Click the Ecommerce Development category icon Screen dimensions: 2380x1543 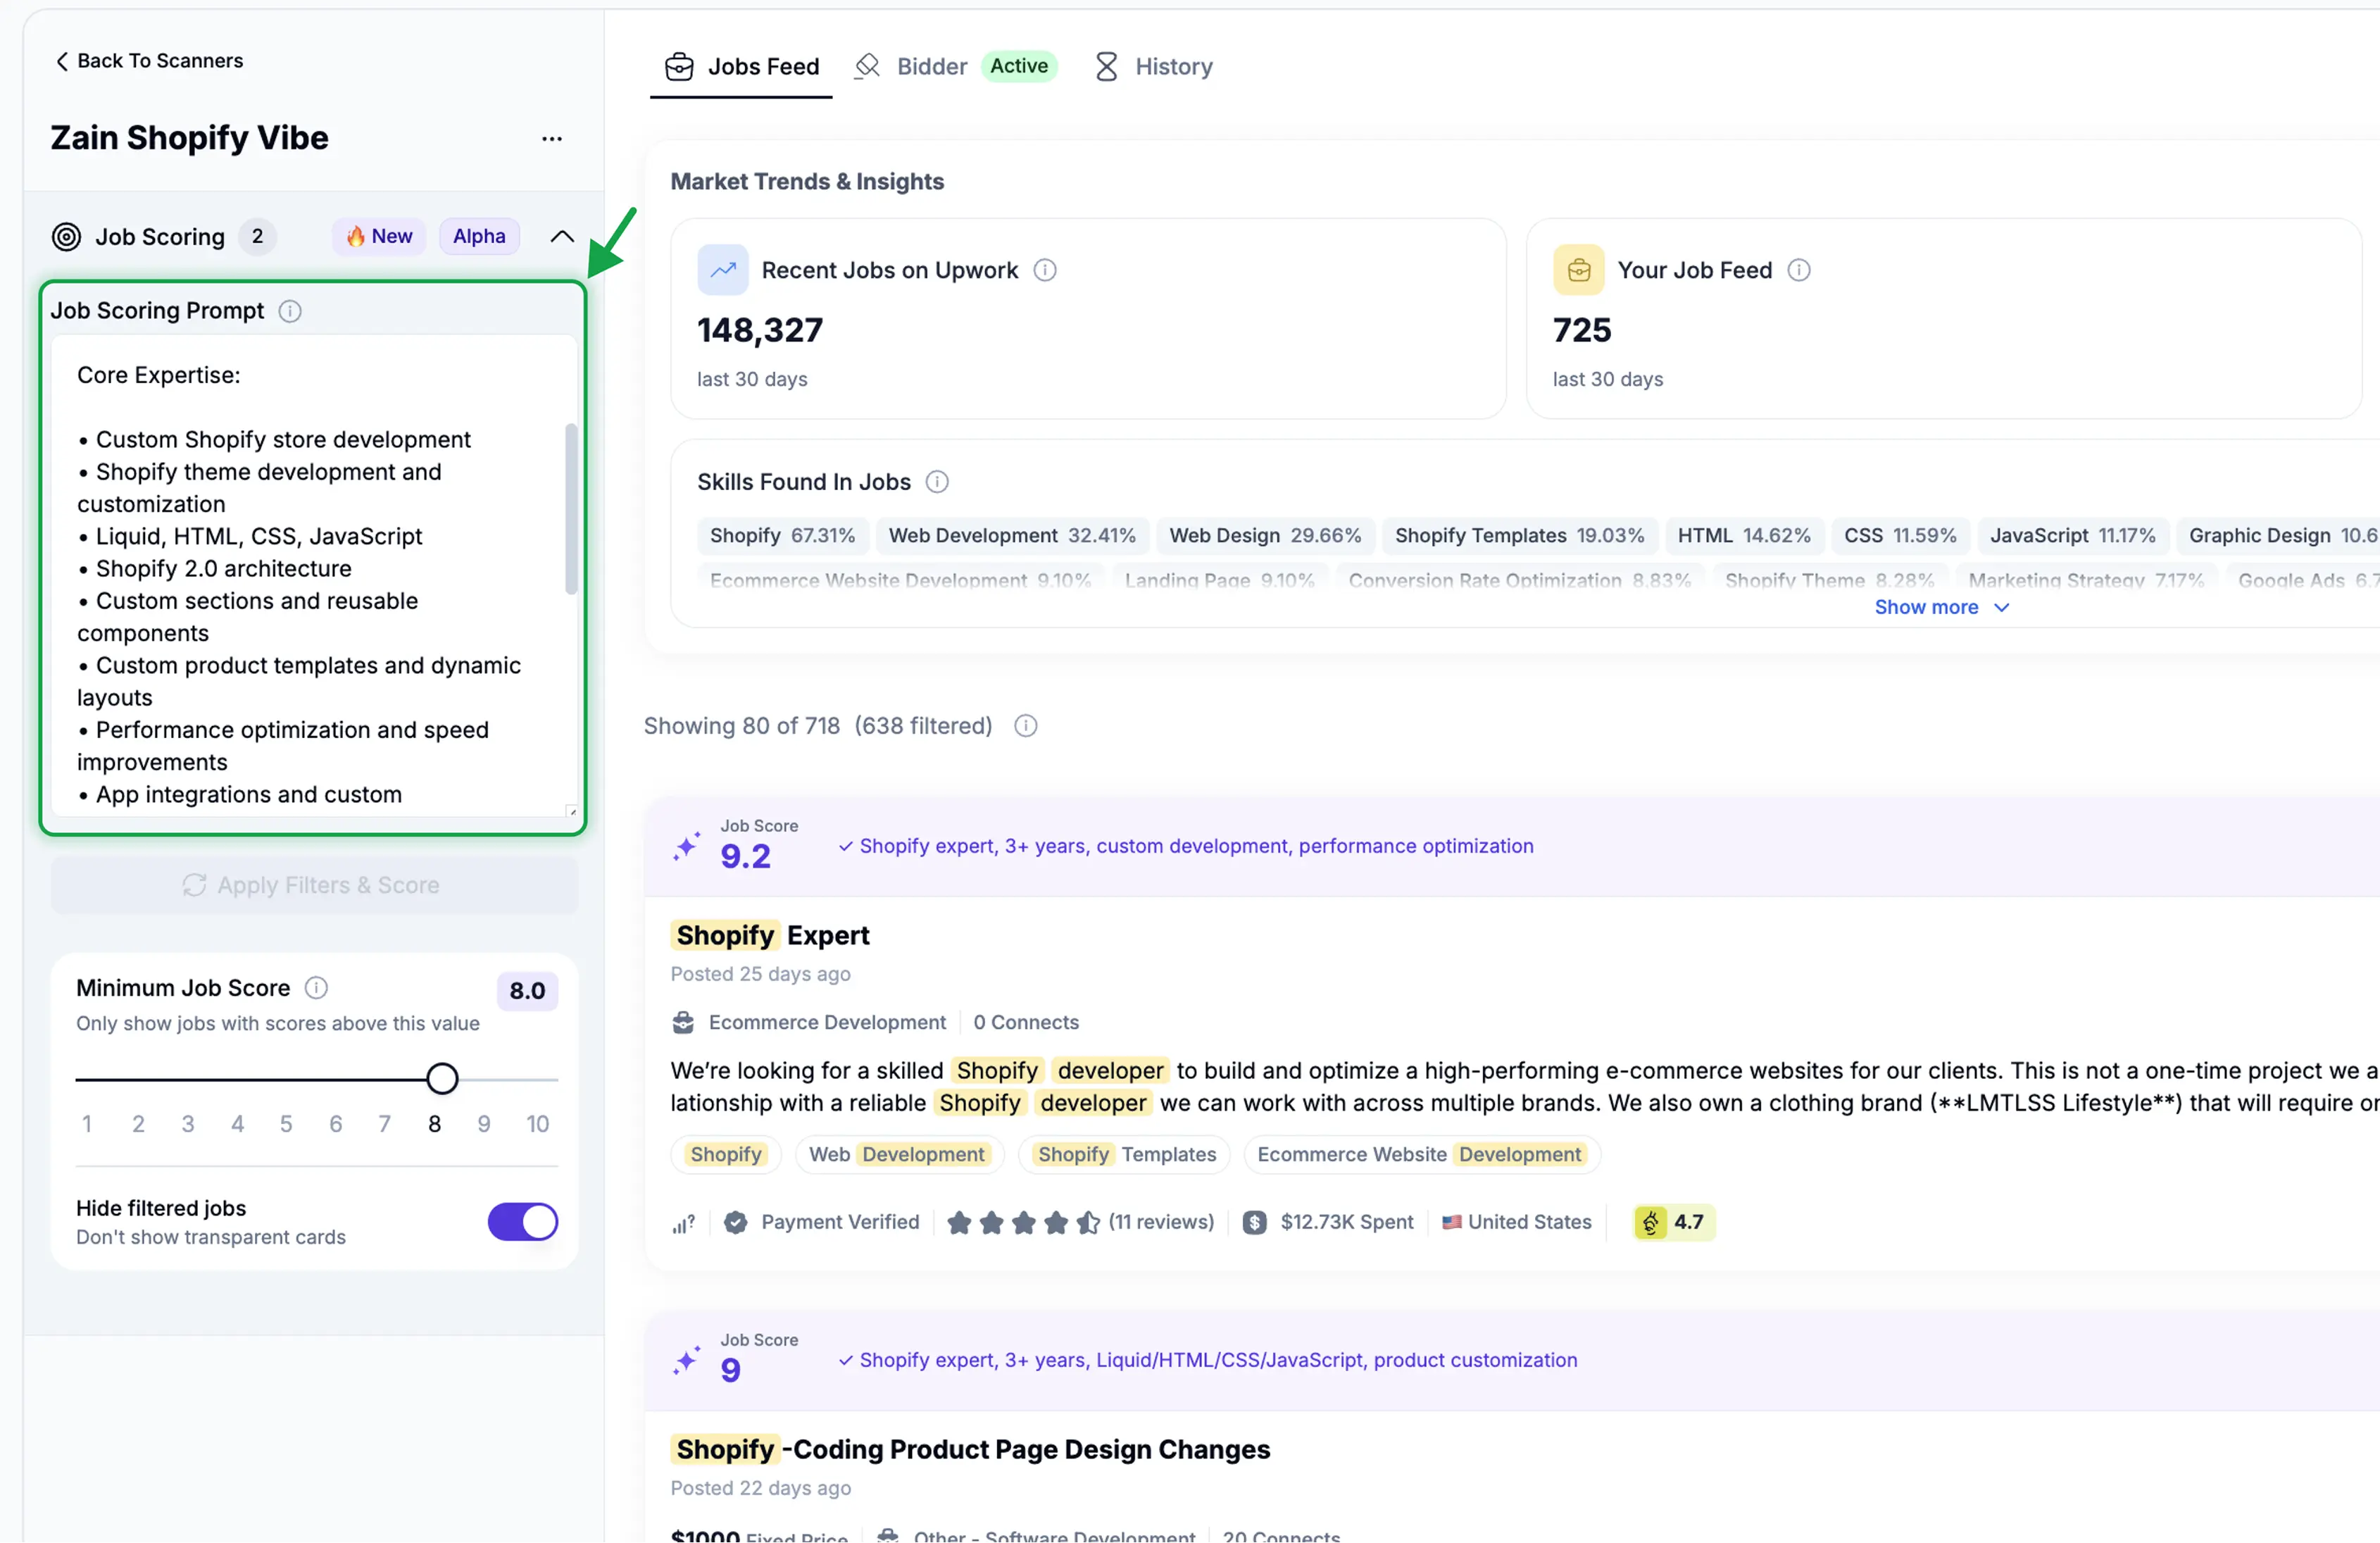(683, 1023)
